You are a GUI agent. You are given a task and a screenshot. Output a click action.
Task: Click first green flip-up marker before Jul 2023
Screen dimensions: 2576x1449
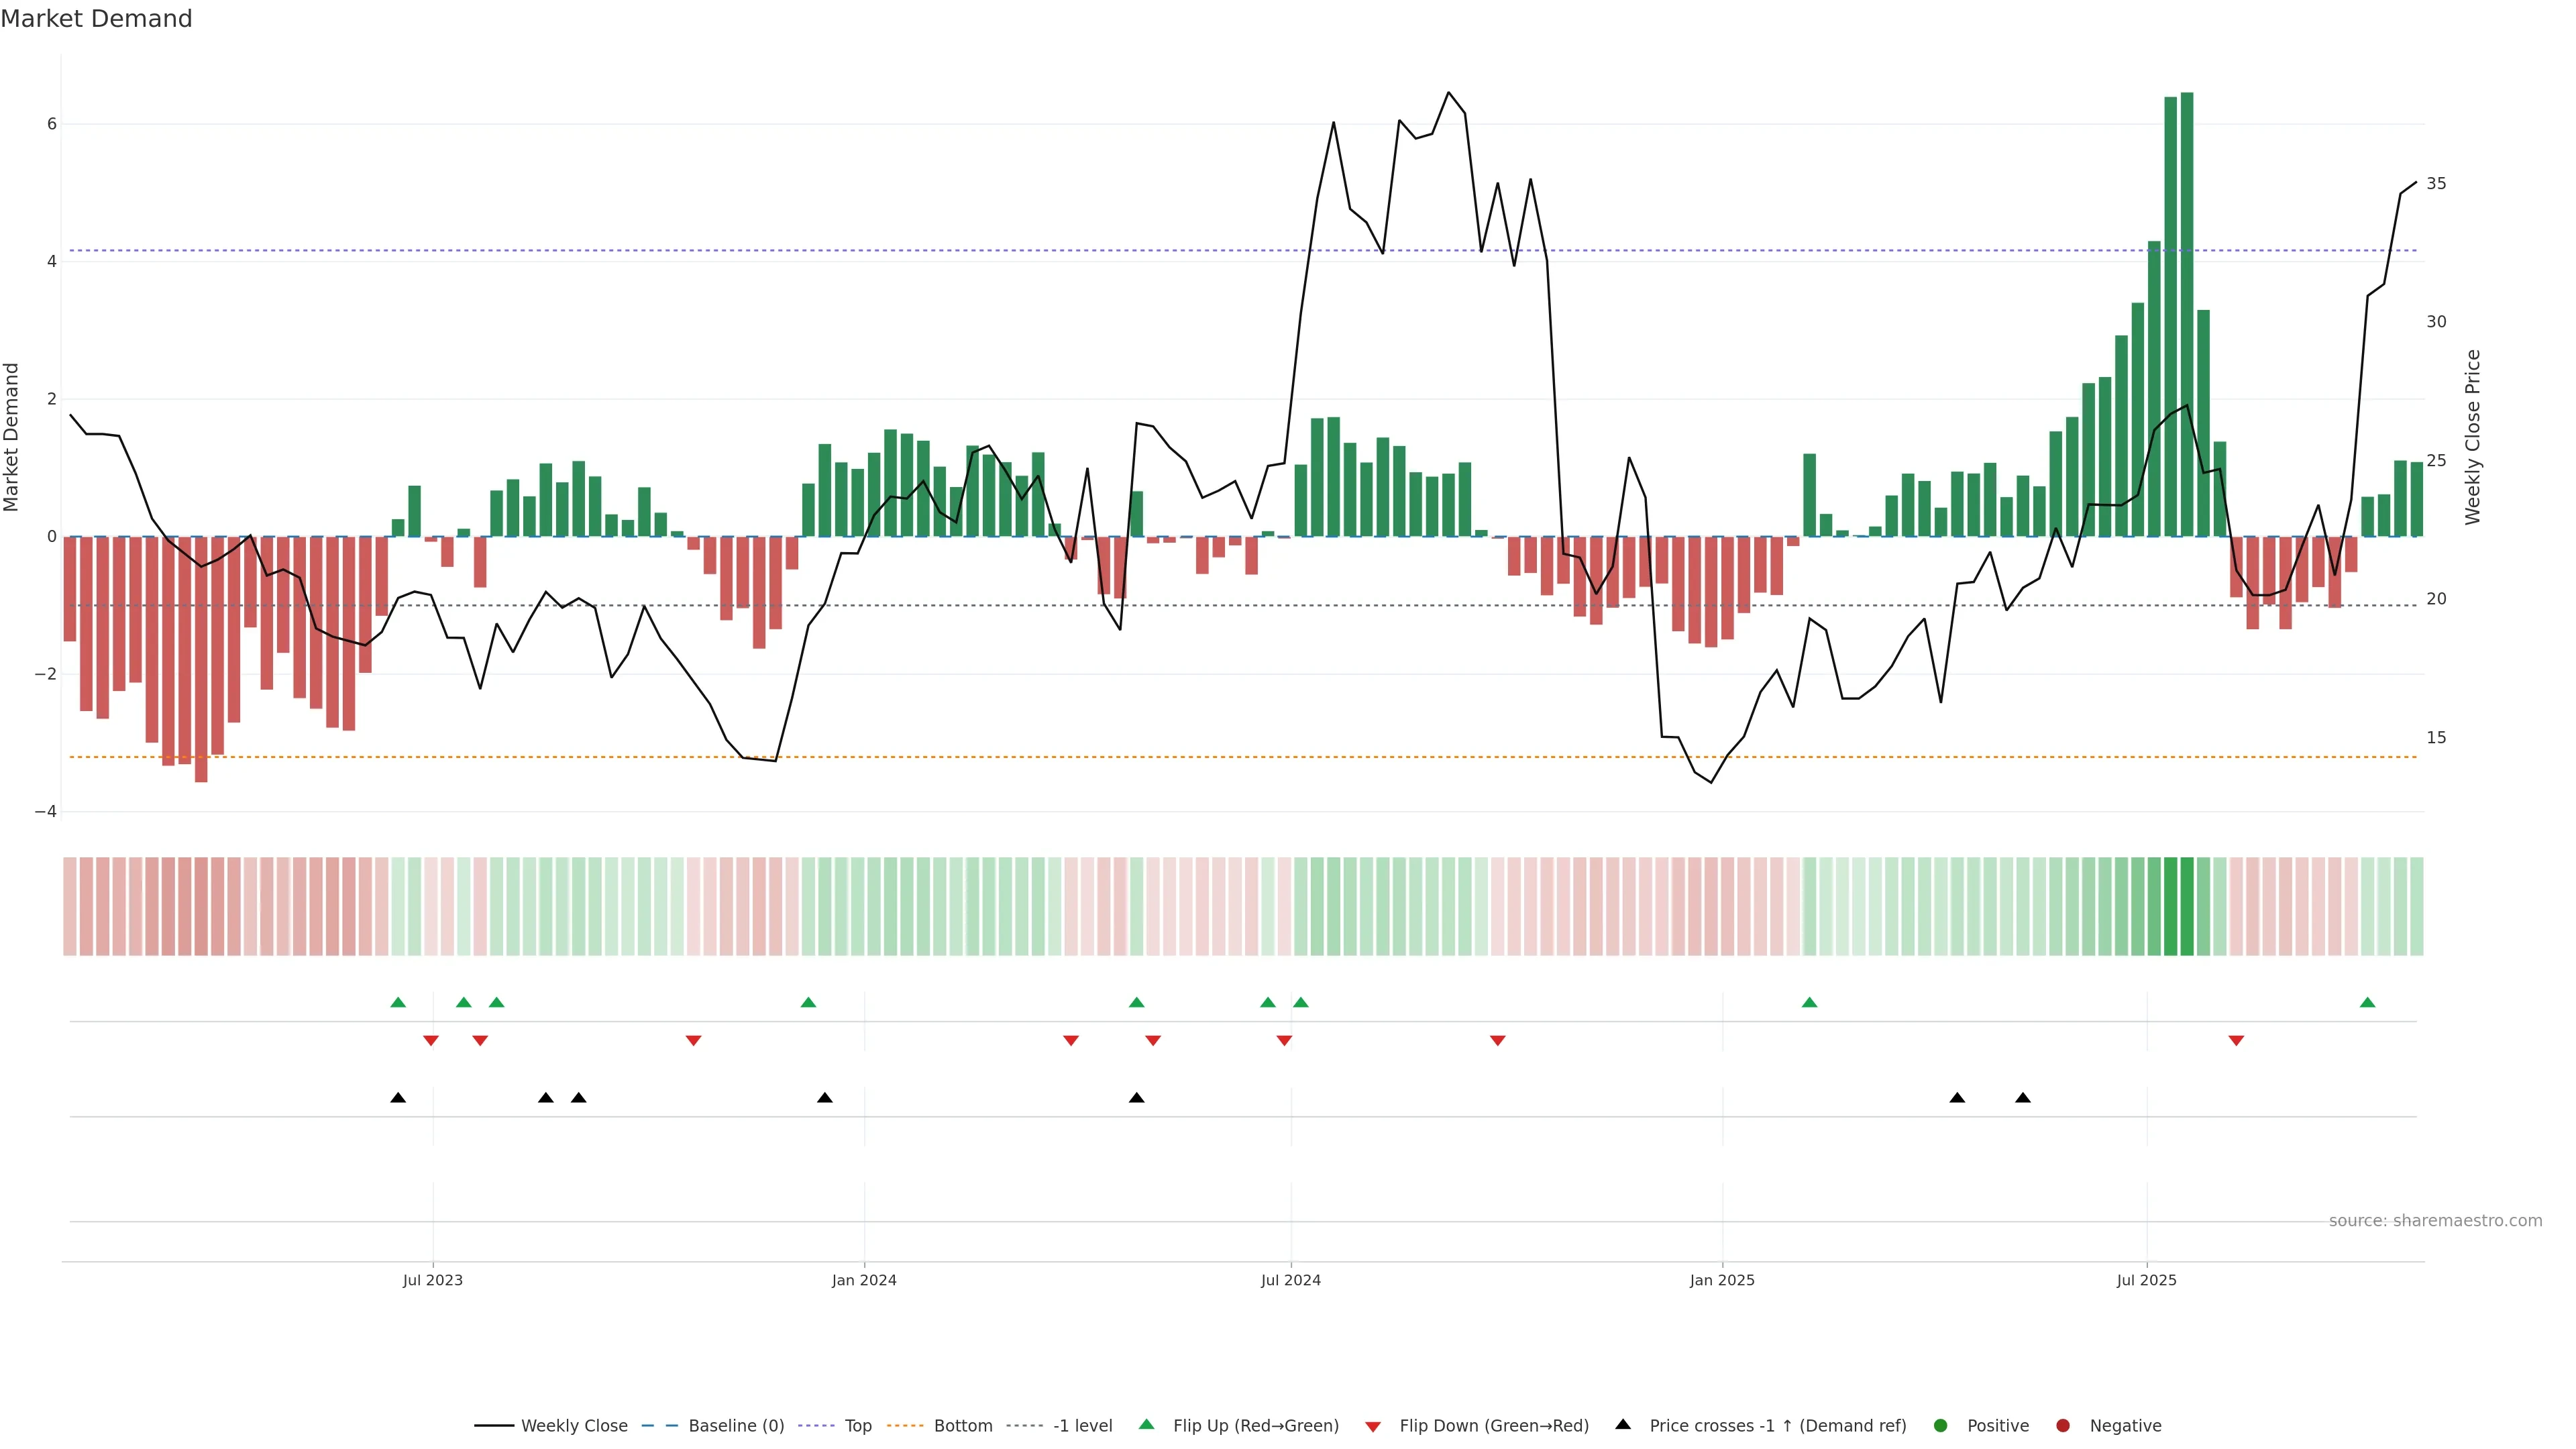click(398, 1002)
